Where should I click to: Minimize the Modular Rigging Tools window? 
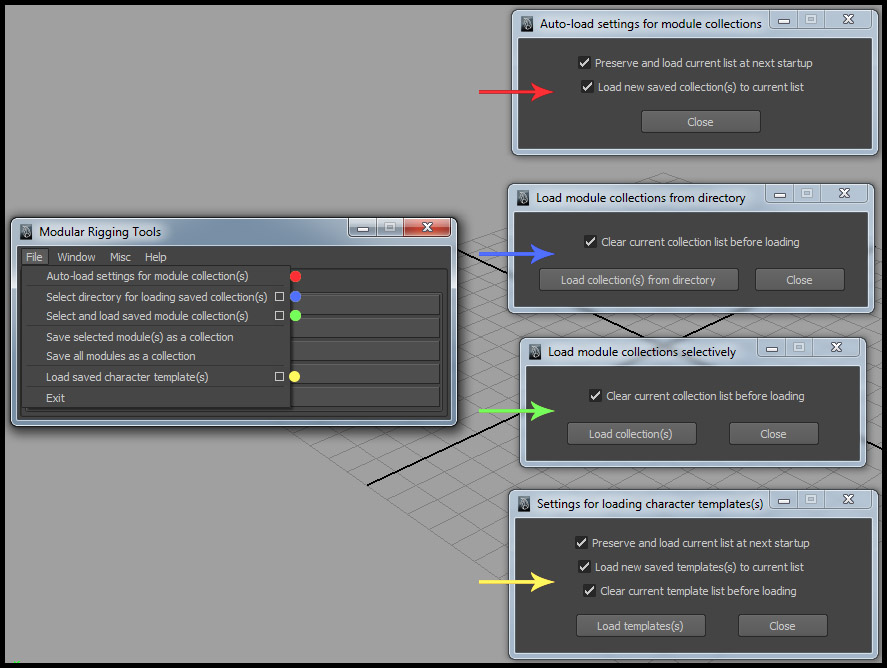(363, 228)
